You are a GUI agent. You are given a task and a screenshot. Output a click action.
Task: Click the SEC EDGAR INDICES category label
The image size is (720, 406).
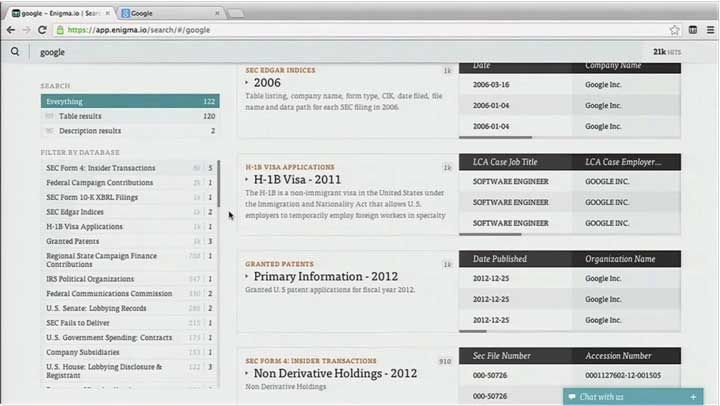click(x=281, y=70)
